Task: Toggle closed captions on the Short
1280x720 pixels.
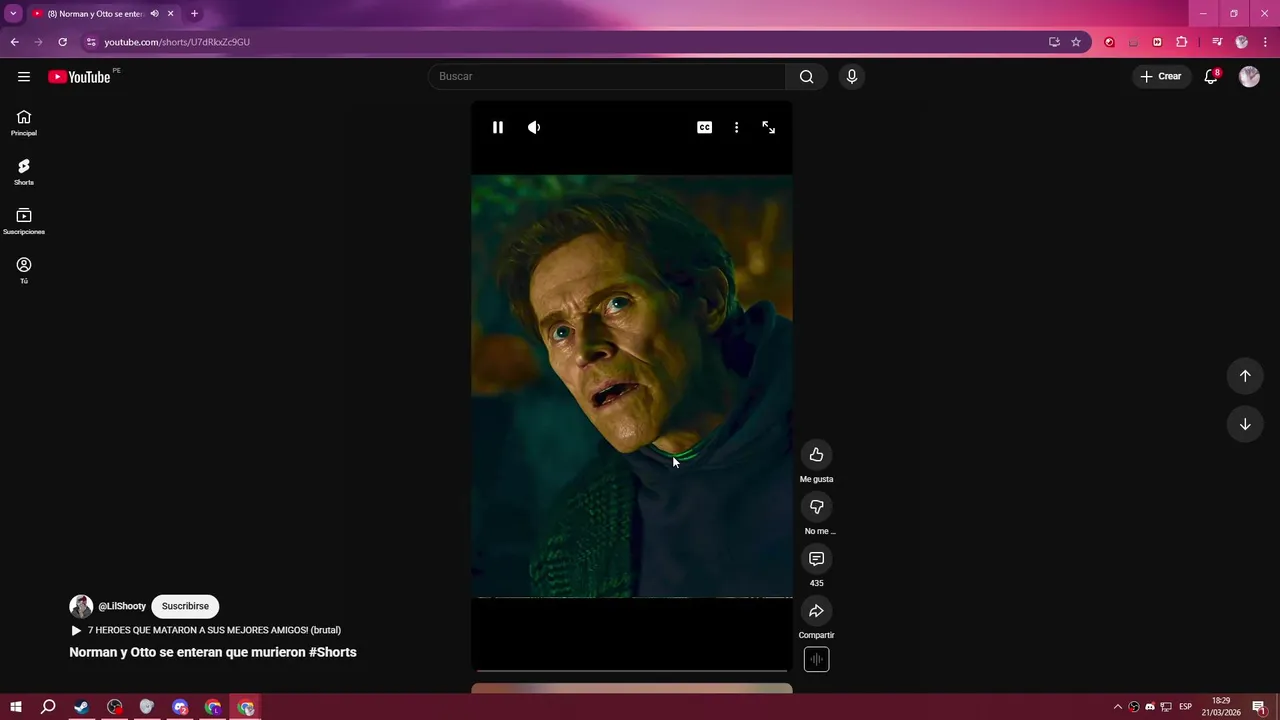Action: pyautogui.click(x=705, y=127)
